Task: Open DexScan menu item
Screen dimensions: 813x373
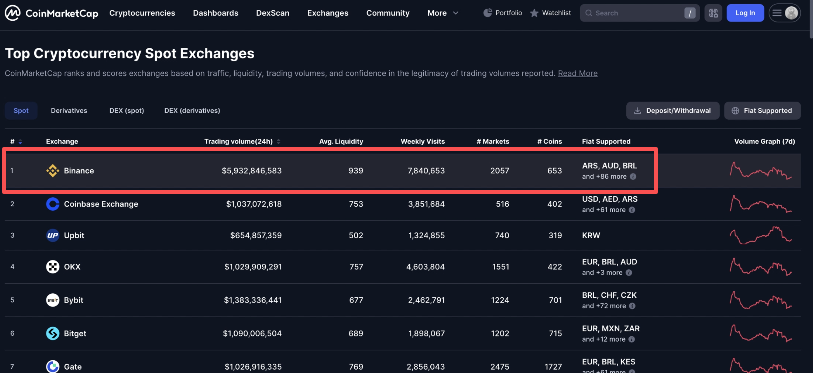Action: [273, 13]
